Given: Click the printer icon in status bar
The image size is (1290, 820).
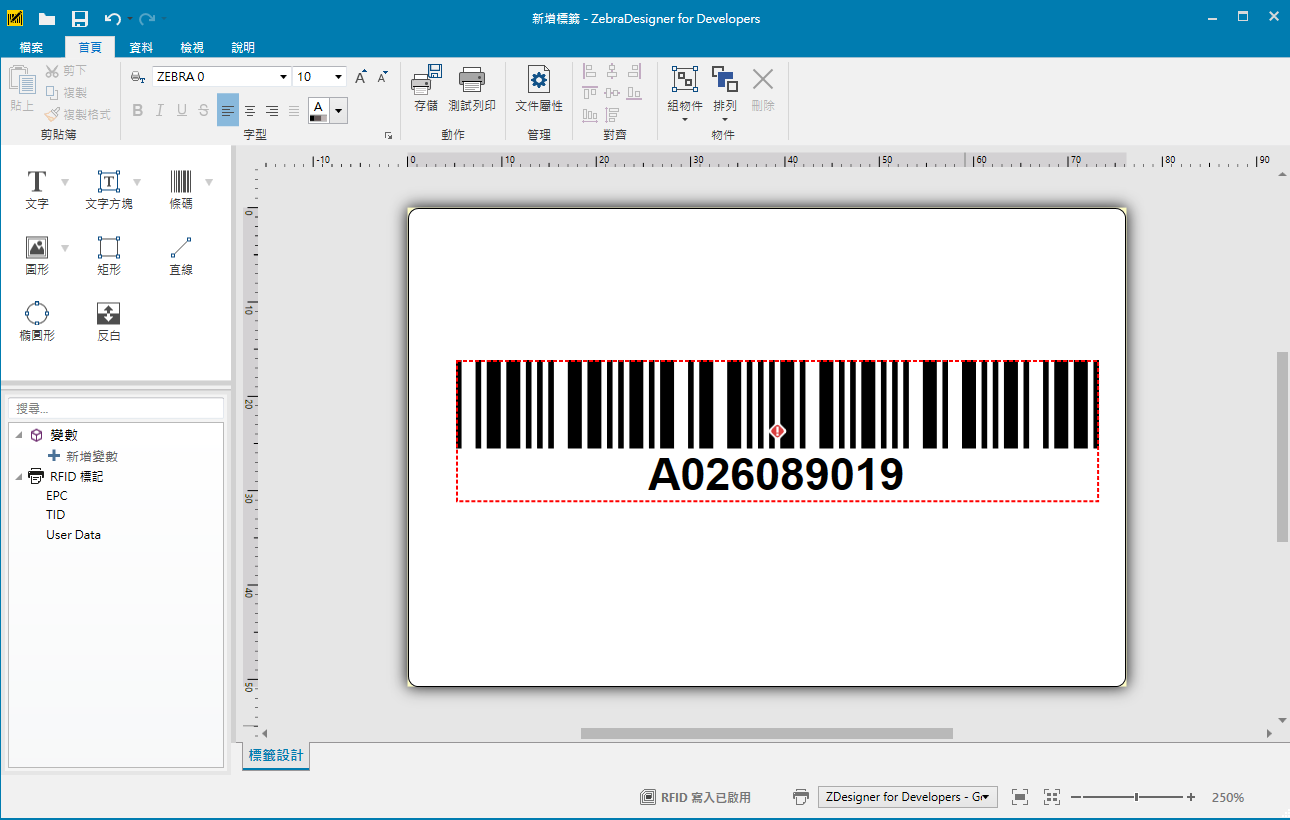Looking at the screenshot, I should tap(801, 797).
